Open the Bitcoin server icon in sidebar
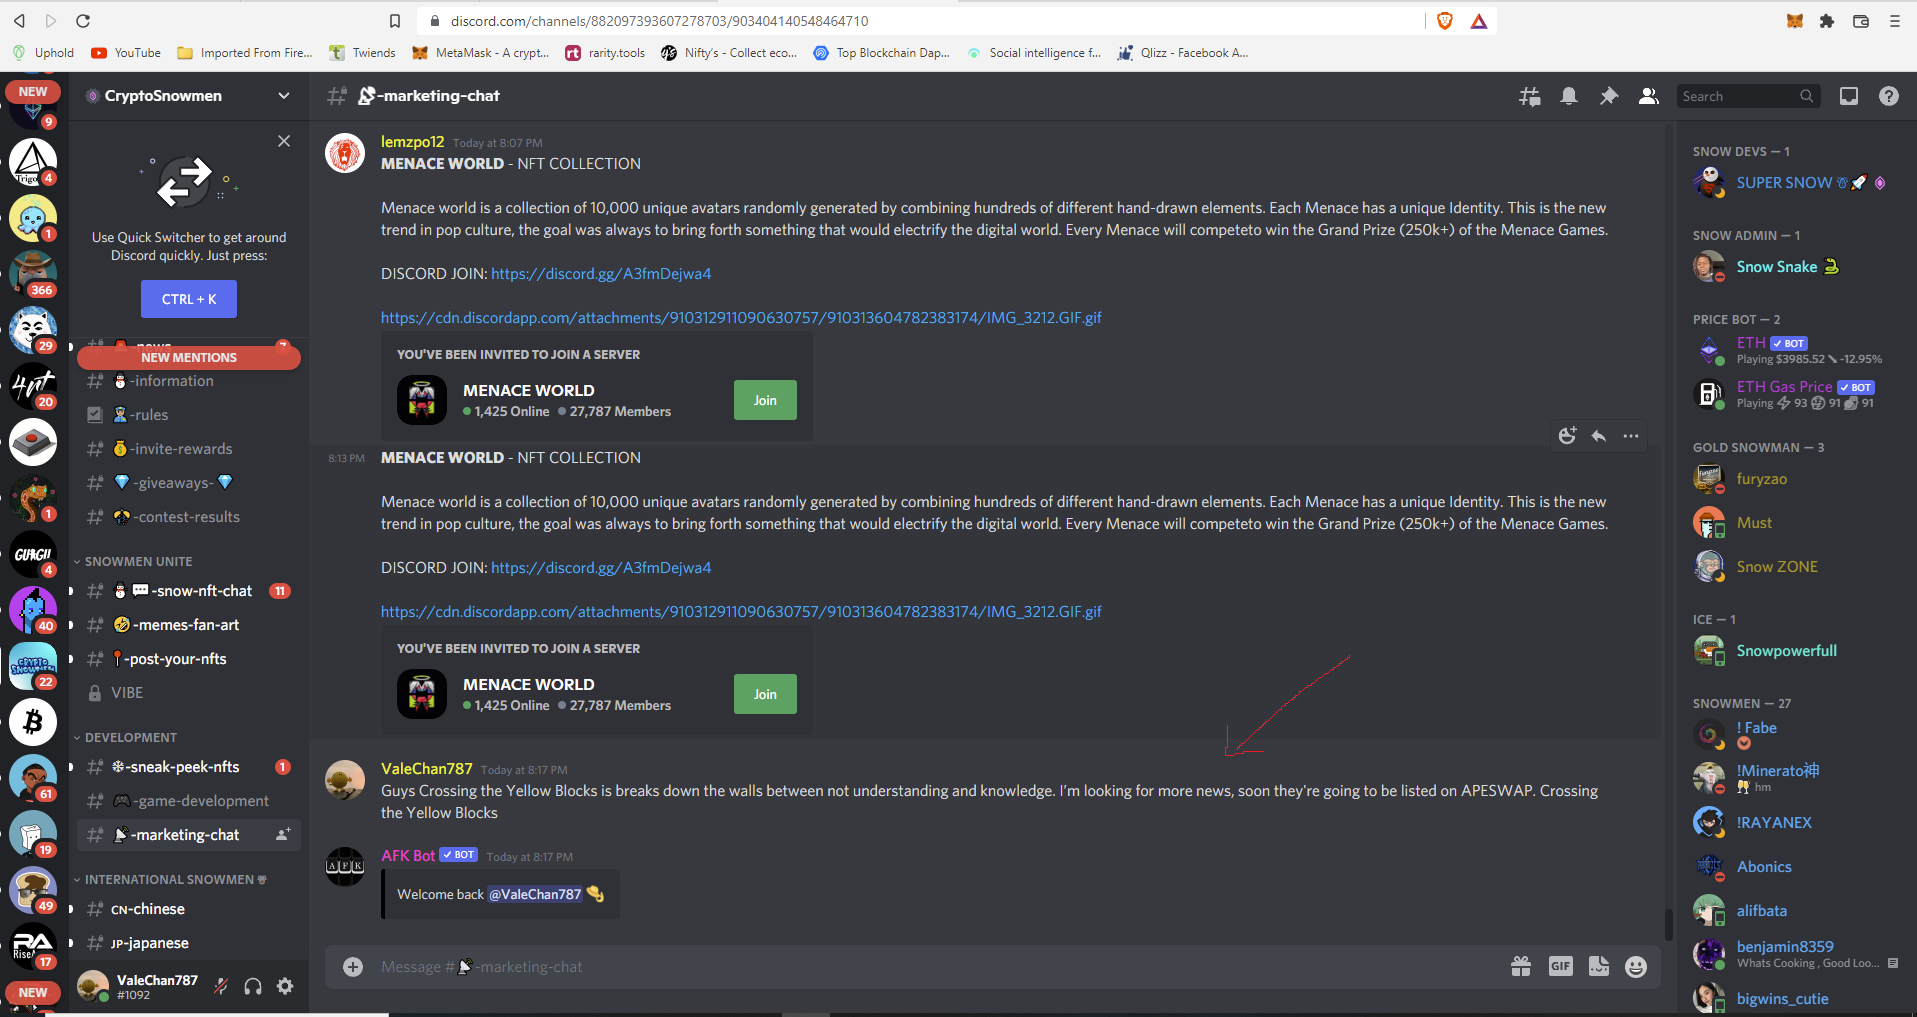Viewport: 1917px width, 1017px height. 33,722
